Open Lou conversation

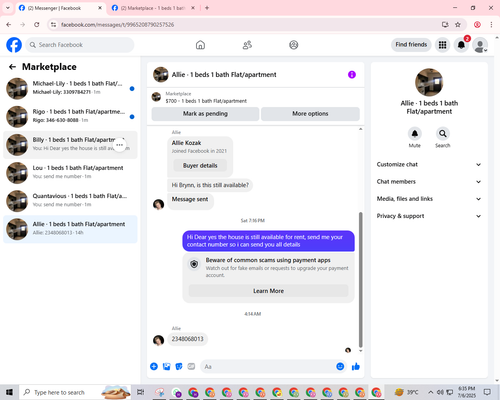[x=70, y=173]
